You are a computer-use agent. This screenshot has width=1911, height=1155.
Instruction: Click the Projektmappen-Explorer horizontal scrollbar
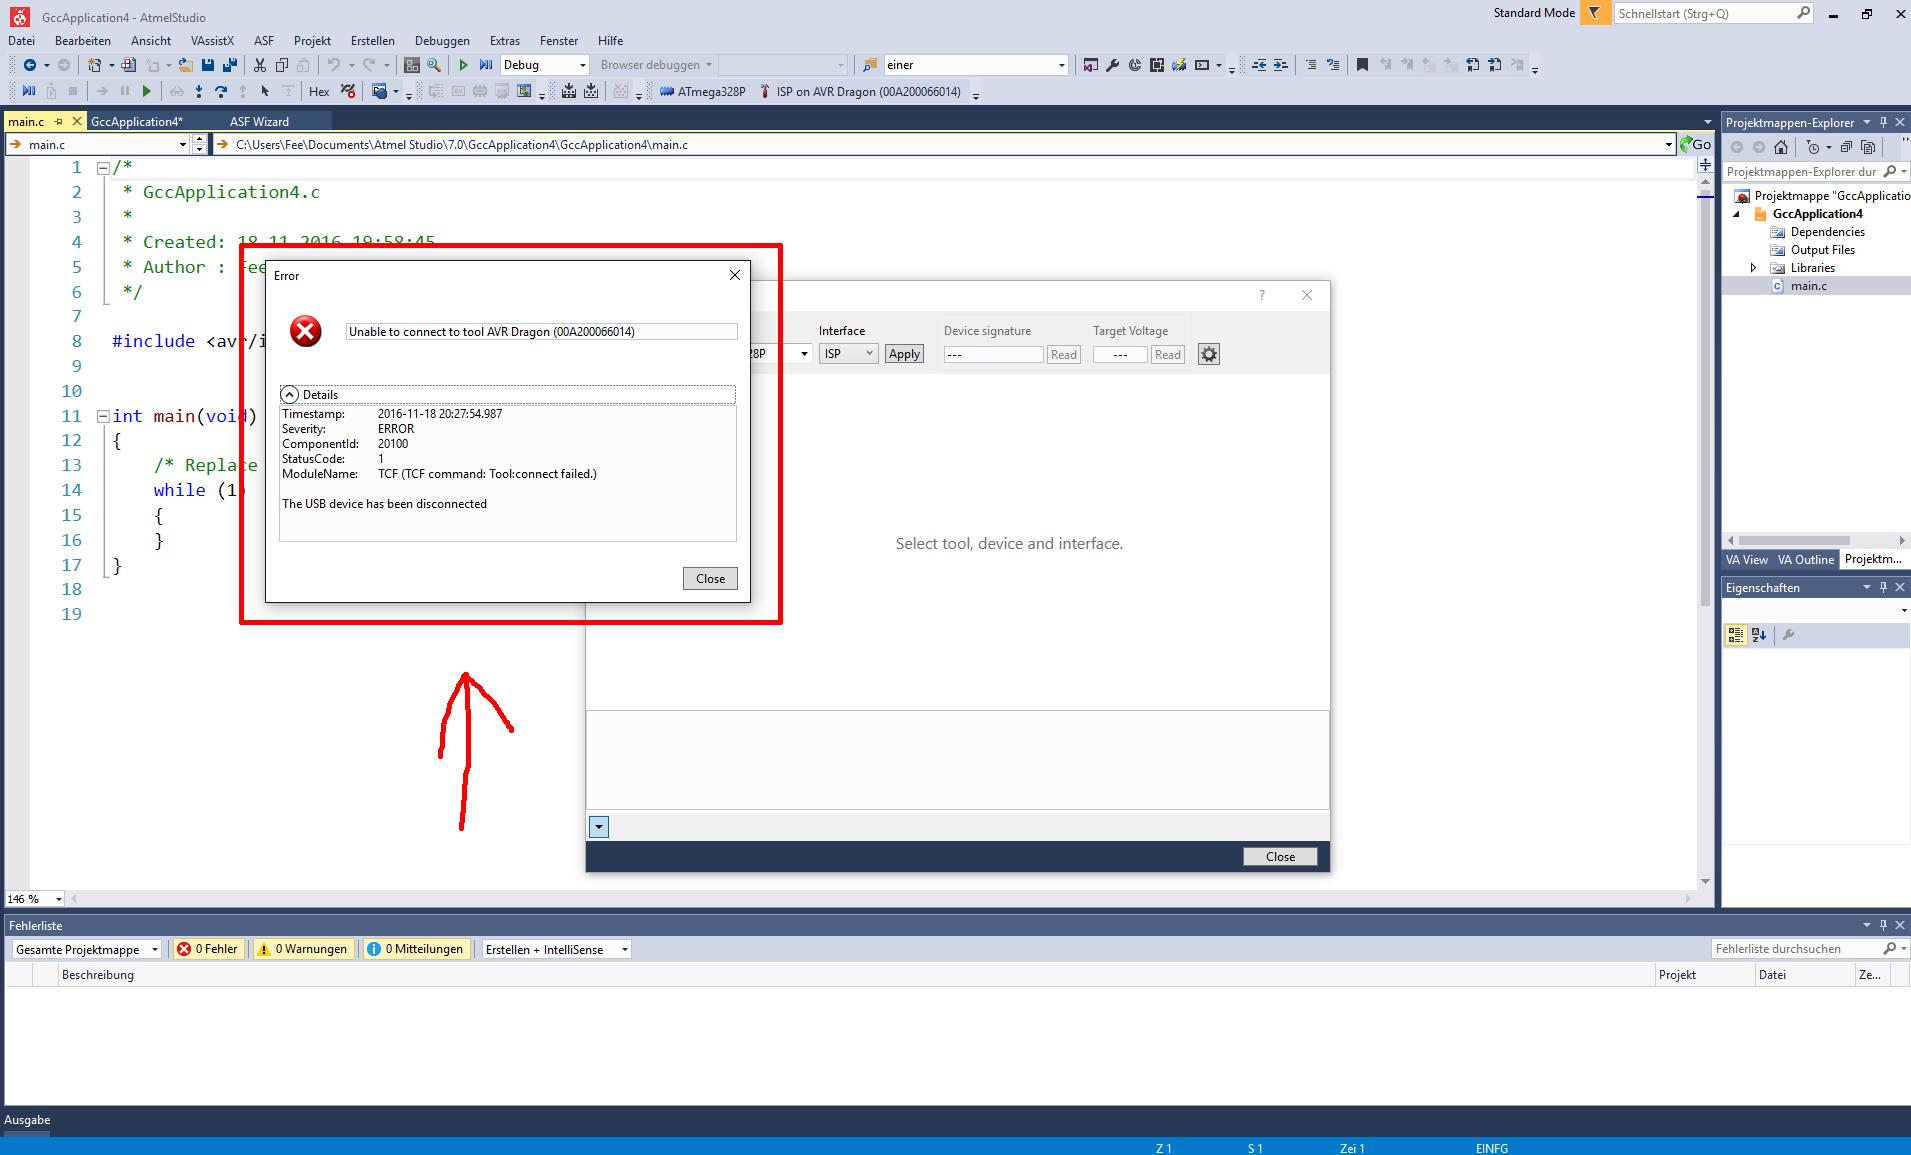pos(1815,540)
